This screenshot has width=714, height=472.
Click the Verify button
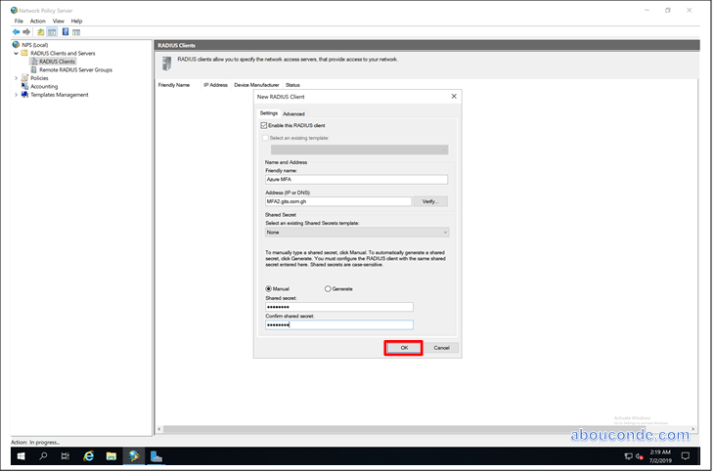pos(431,201)
